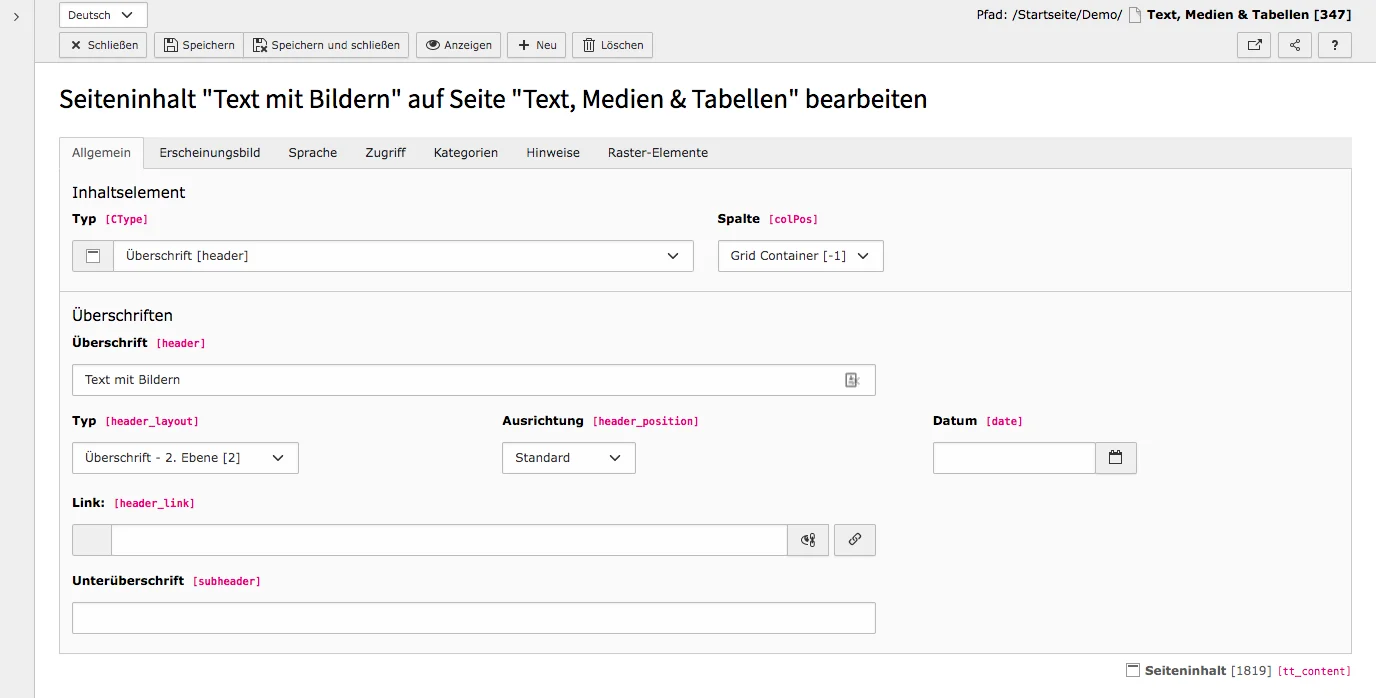
Task: Open the Raster-Elemente tab
Action: 657,152
